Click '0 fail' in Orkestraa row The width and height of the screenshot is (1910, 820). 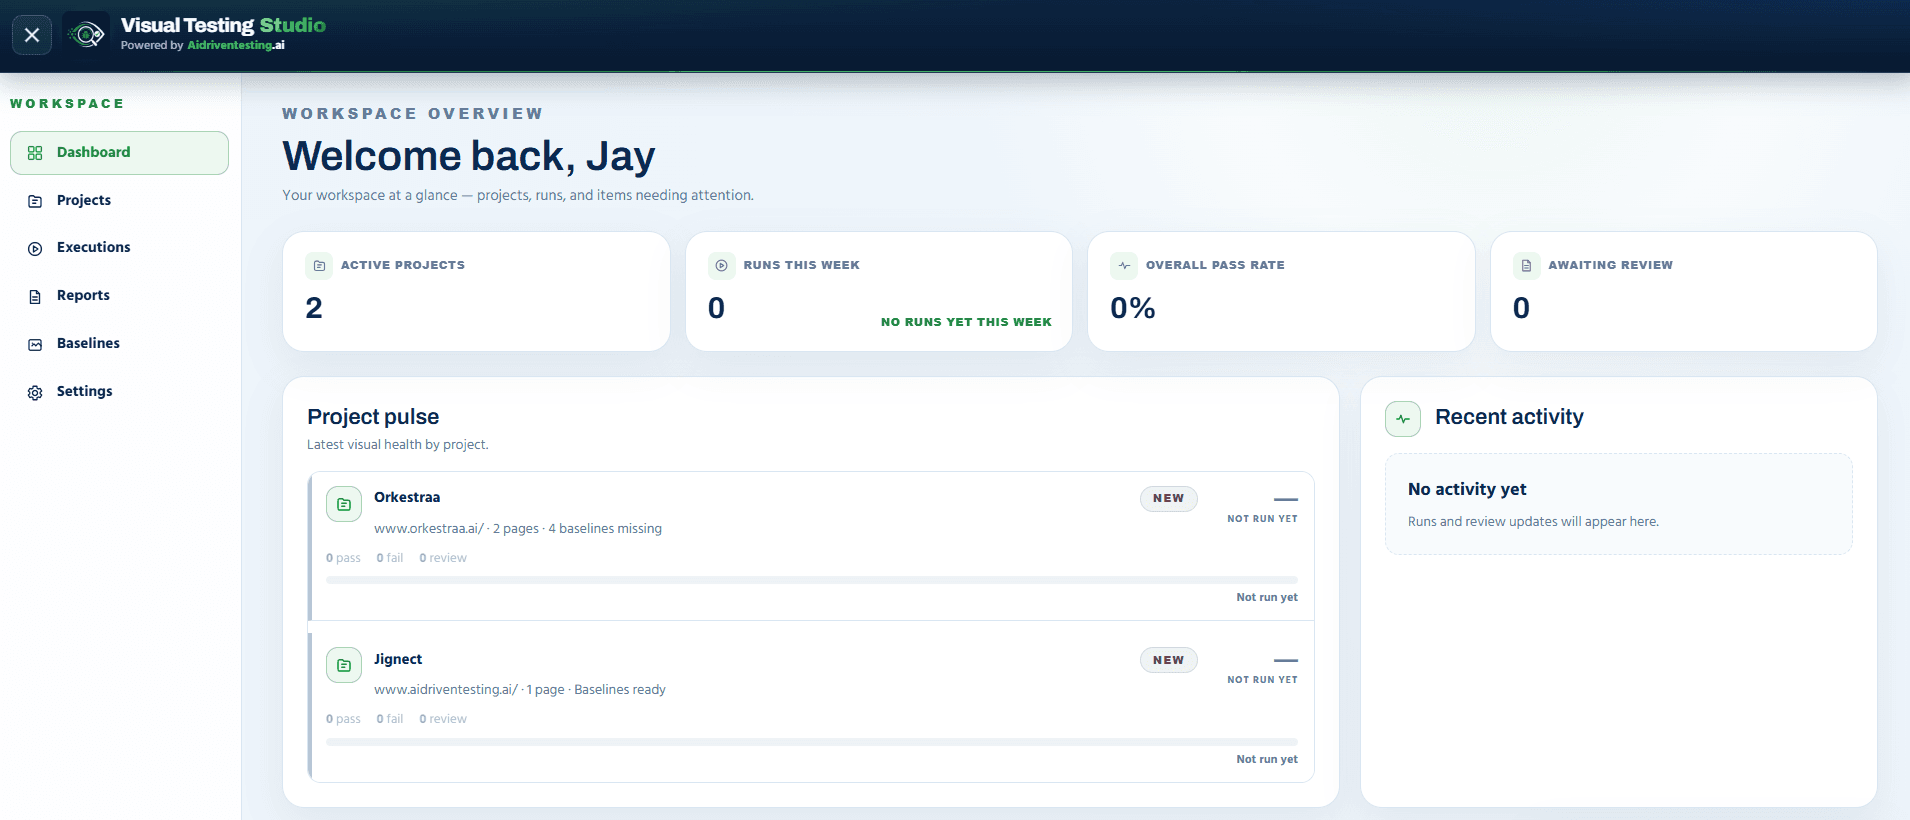[390, 558]
